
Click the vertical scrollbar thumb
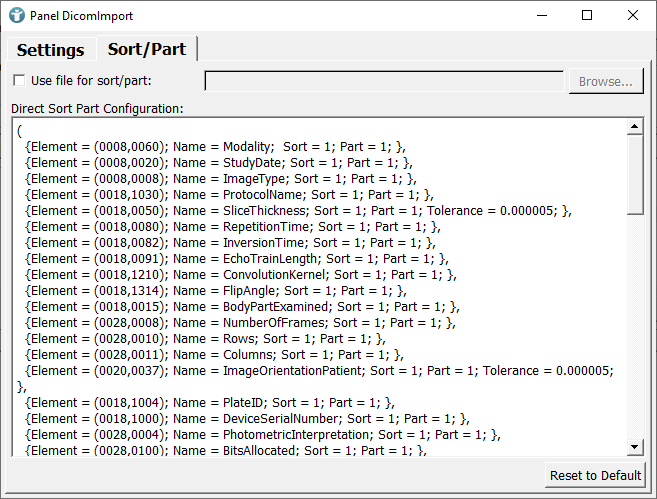pyautogui.click(x=634, y=172)
